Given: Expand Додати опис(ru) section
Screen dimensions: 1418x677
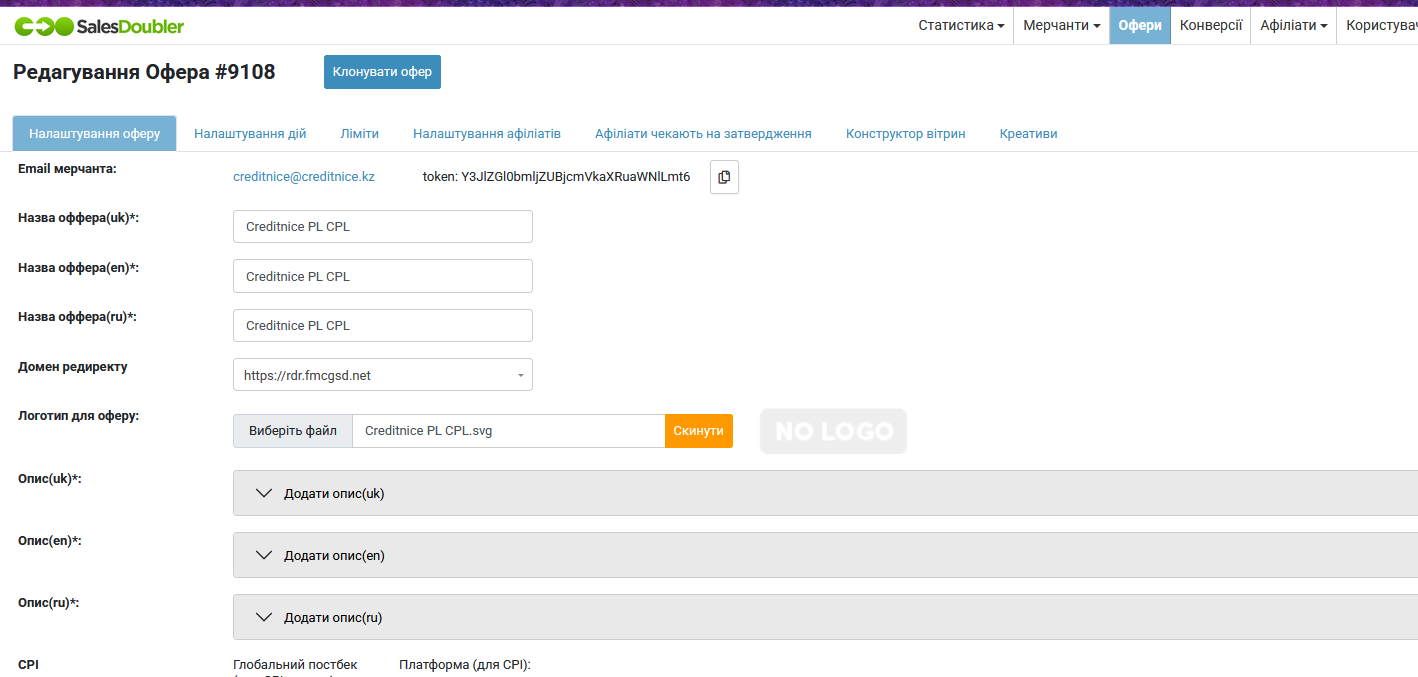Looking at the screenshot, I should pos(825,617).
